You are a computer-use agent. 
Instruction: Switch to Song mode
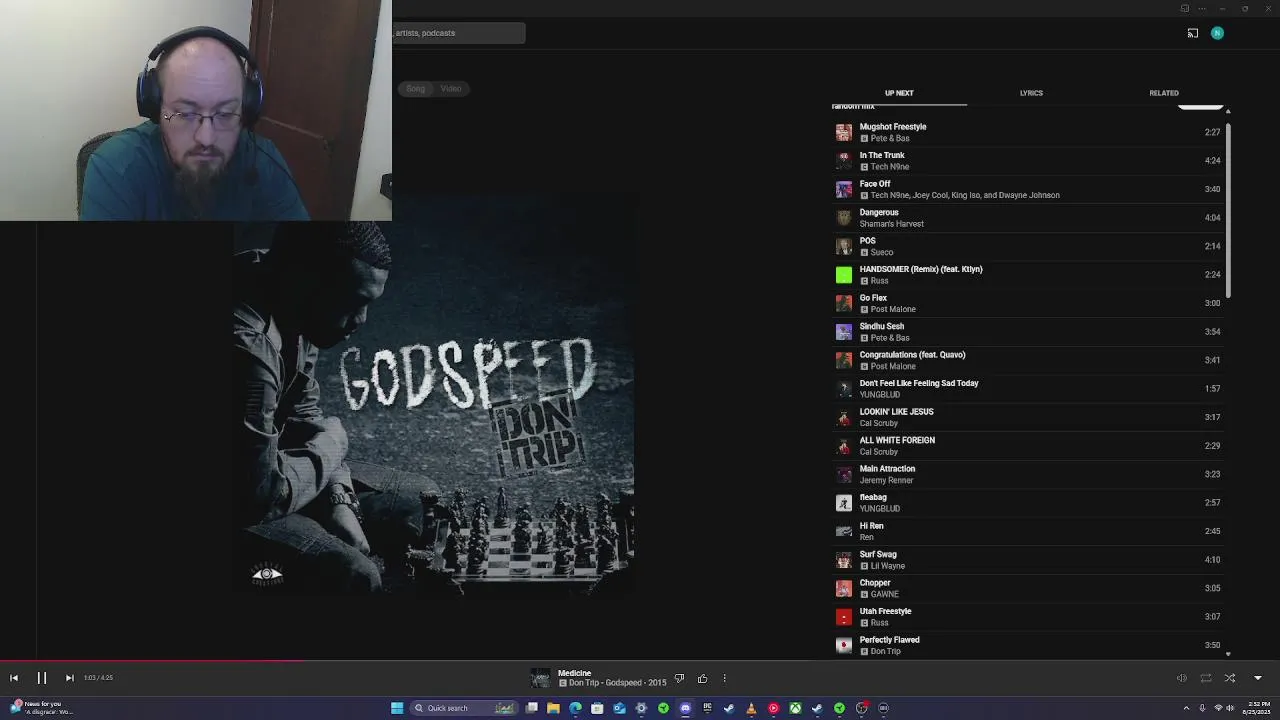pyautogui.click(x=415, y=88)
